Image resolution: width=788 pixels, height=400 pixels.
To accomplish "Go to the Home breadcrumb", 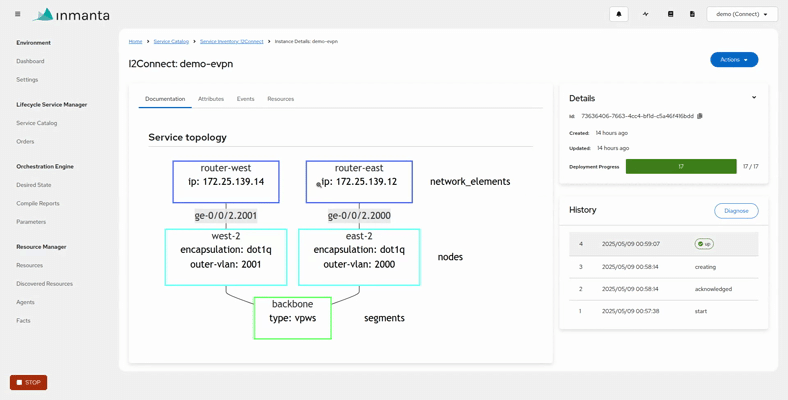I will (x=135, y=41).
